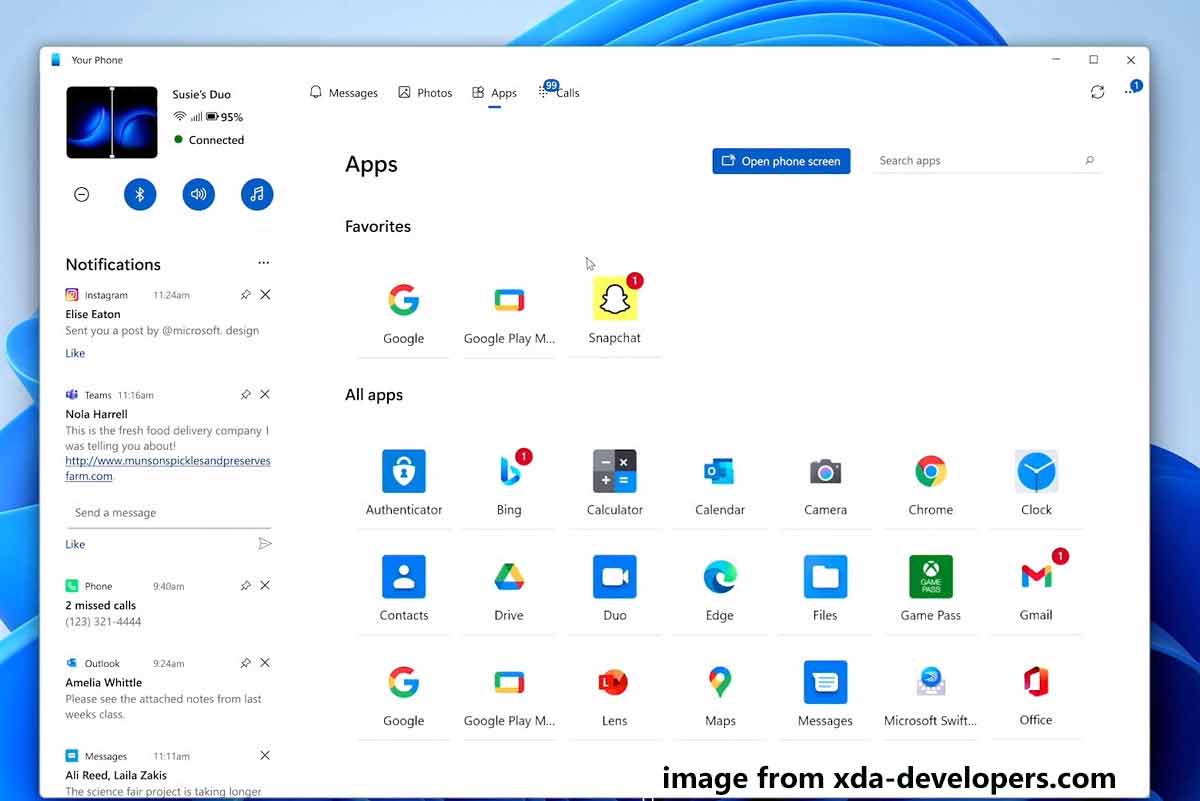1200x801 pixels.
Task: Select the Apps tab
Action: coord(495,93)
